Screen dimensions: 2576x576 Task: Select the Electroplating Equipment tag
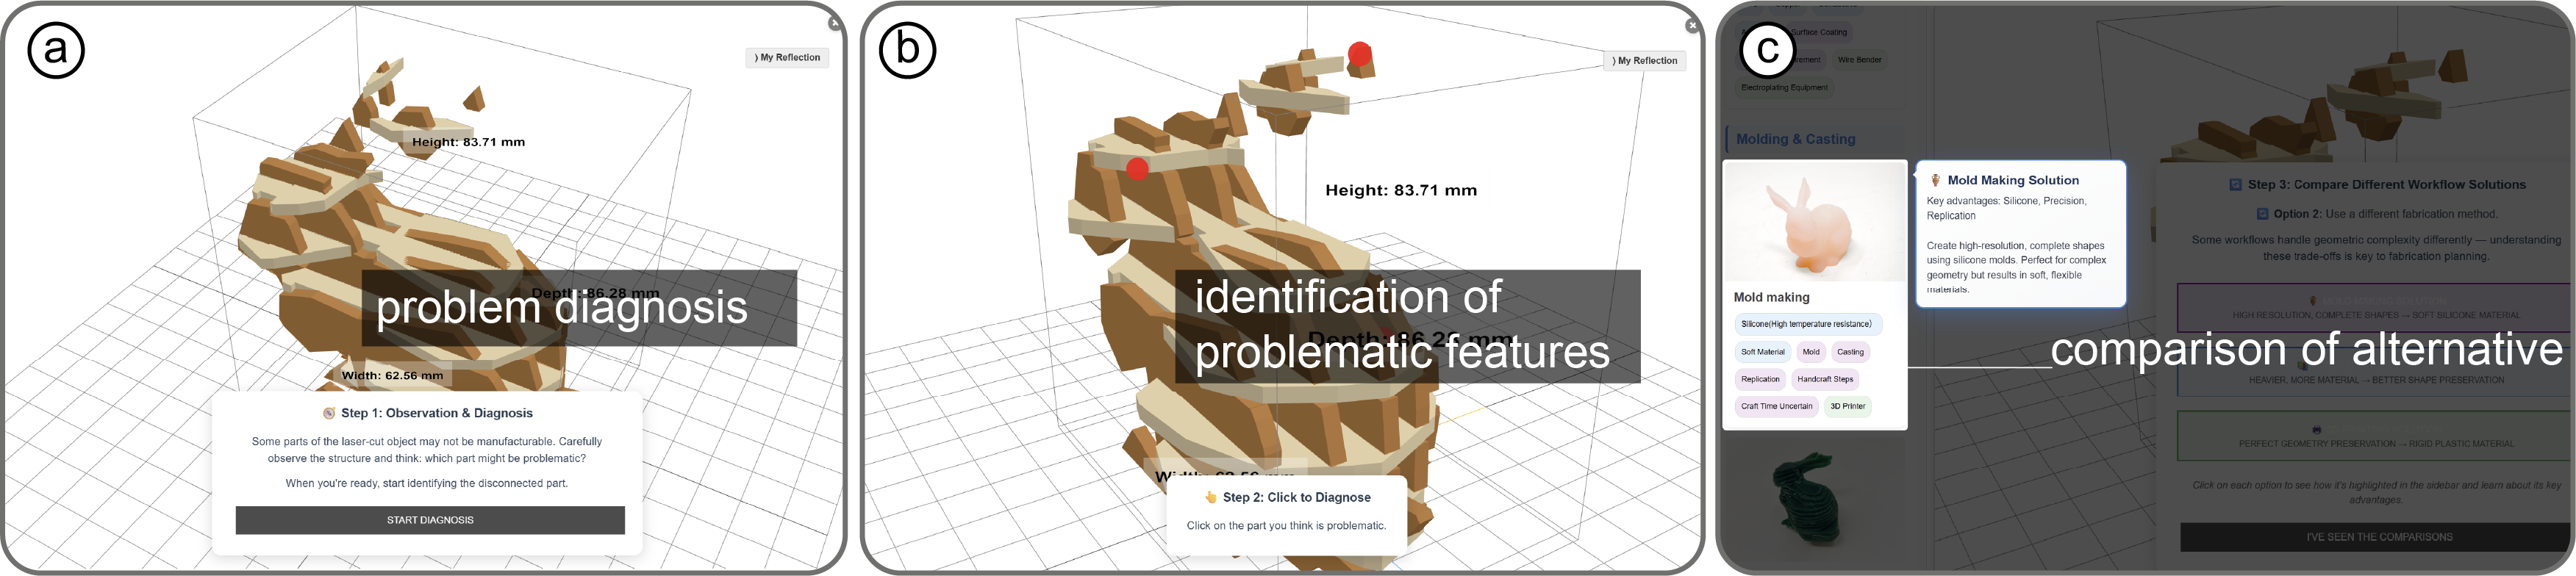(x=1784, y=87)
